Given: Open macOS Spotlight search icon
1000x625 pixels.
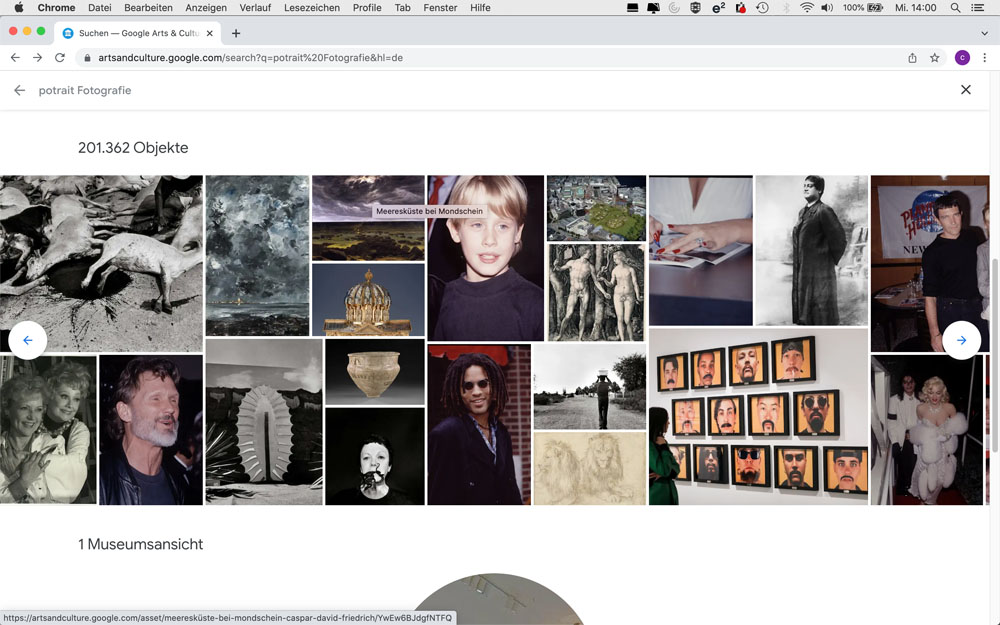Looking at the screenshot, I should pos(955,8).
